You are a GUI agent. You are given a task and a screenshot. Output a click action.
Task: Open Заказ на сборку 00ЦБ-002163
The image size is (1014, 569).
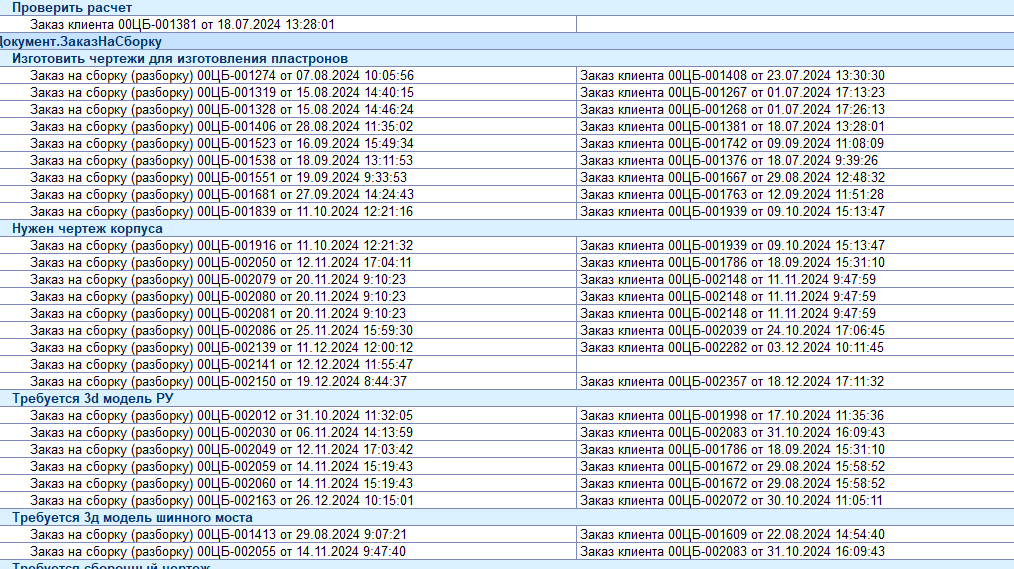[x=222, y=500]
